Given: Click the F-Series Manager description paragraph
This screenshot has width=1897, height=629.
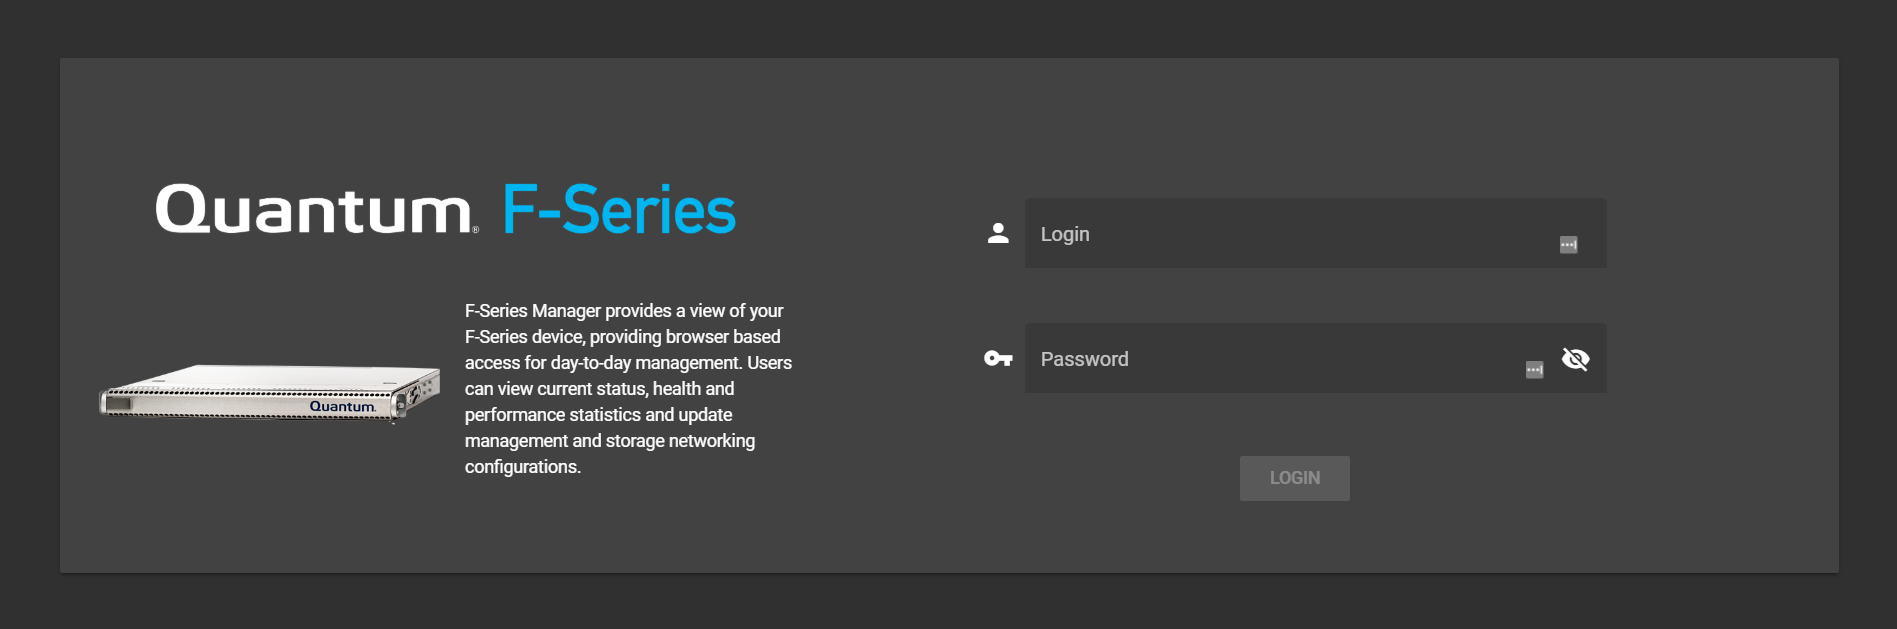Looking at the screenshot, I should pos(628,389).
